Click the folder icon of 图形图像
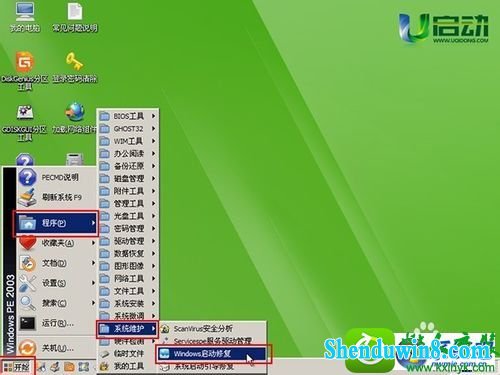500x375 pixels. (x=105, y=266)
